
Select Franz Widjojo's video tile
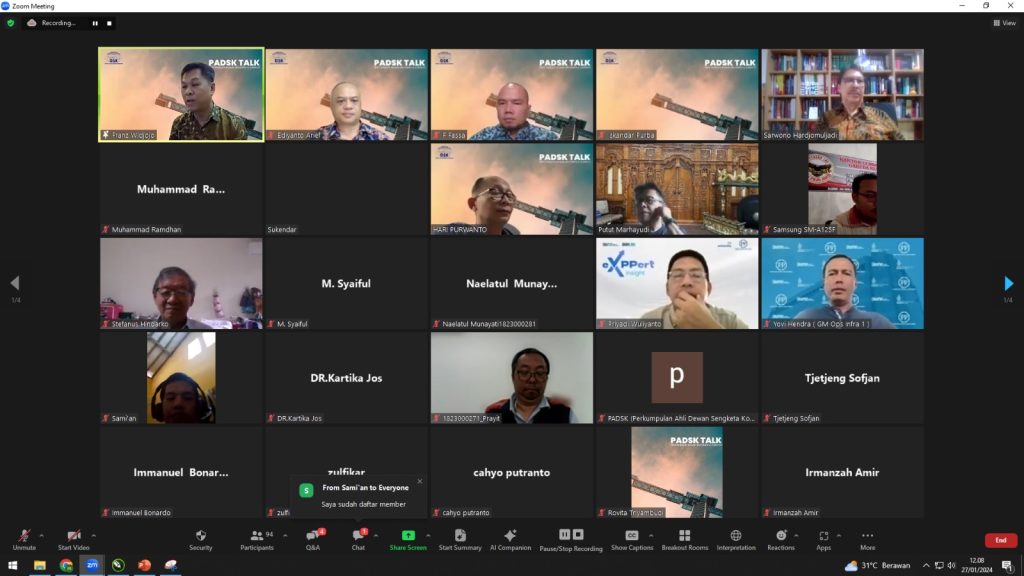pyautogui.click(x=181, y=94)
